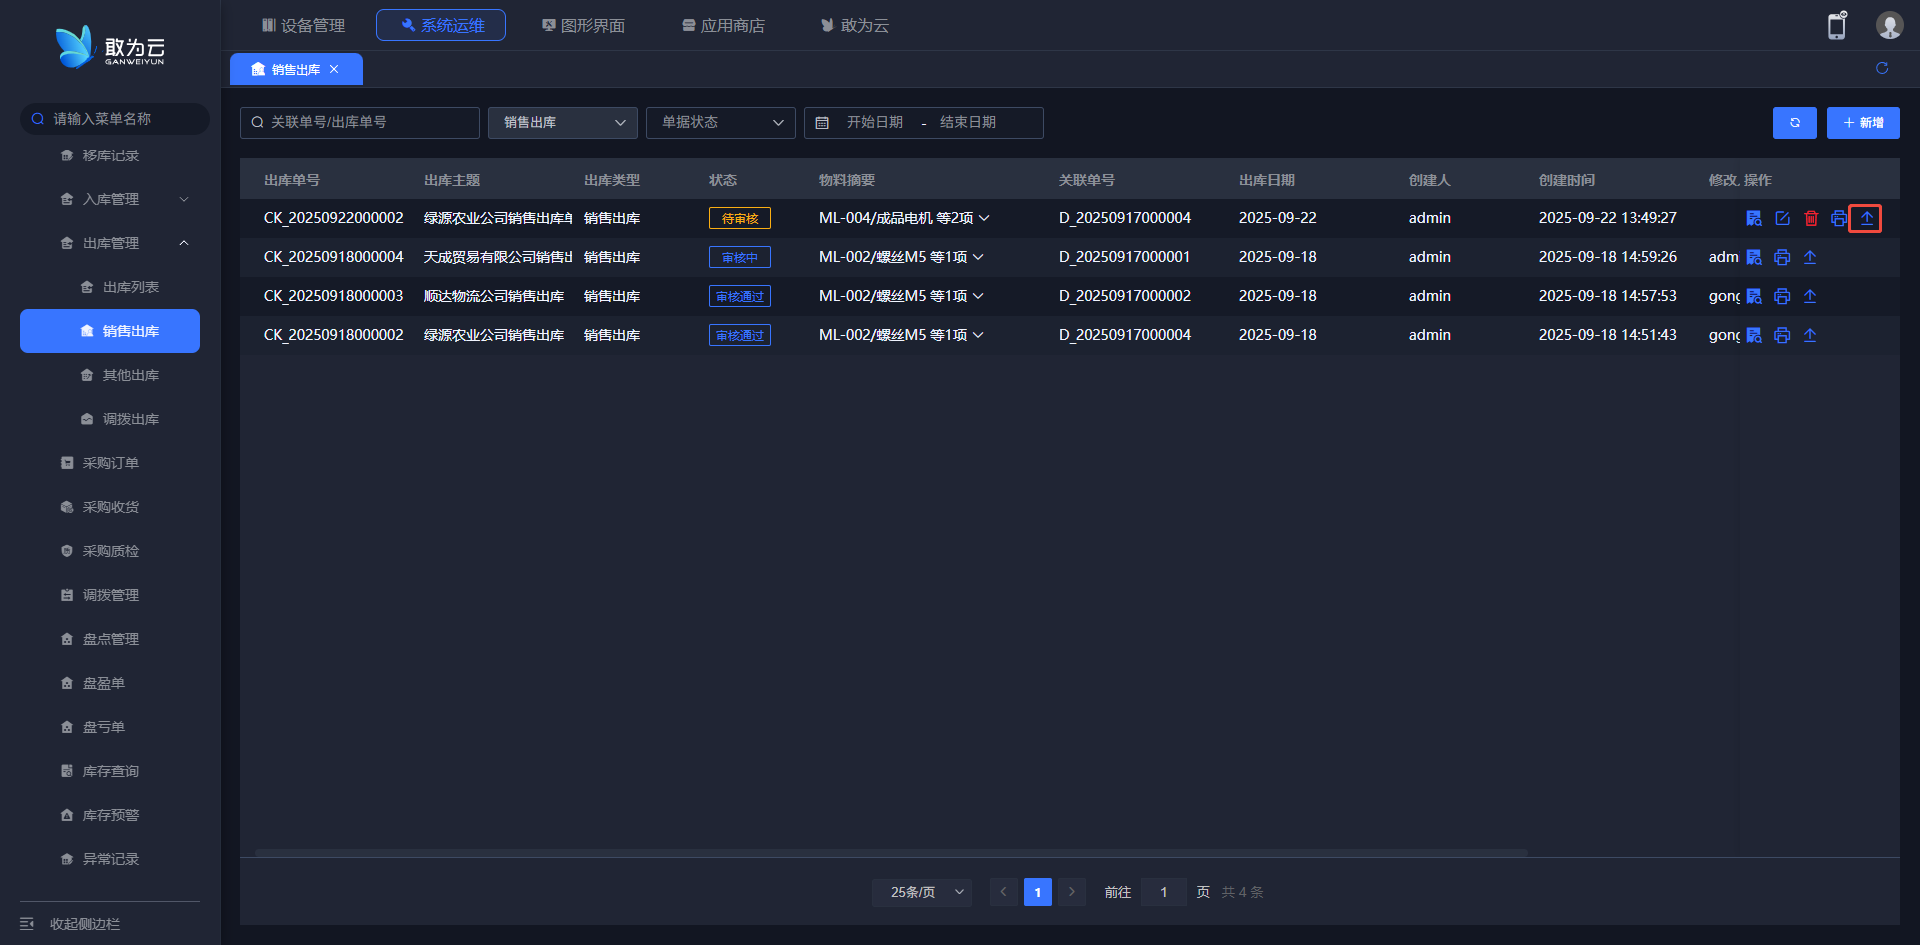The width and height of the screenshot is (1920, 945).
Task: View details of order CK_20250918000003
Action: 1754,296
